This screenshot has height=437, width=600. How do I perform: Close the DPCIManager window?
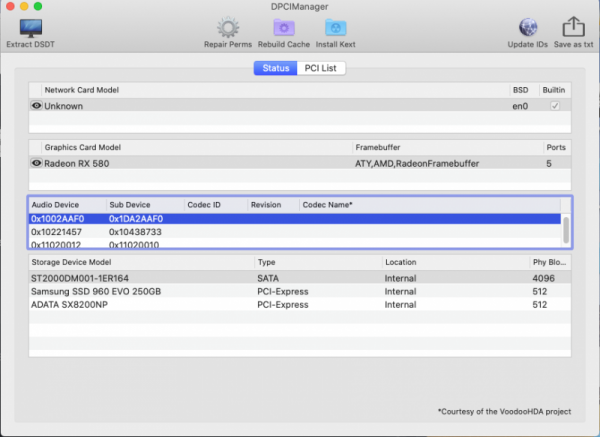coord(10,6)
